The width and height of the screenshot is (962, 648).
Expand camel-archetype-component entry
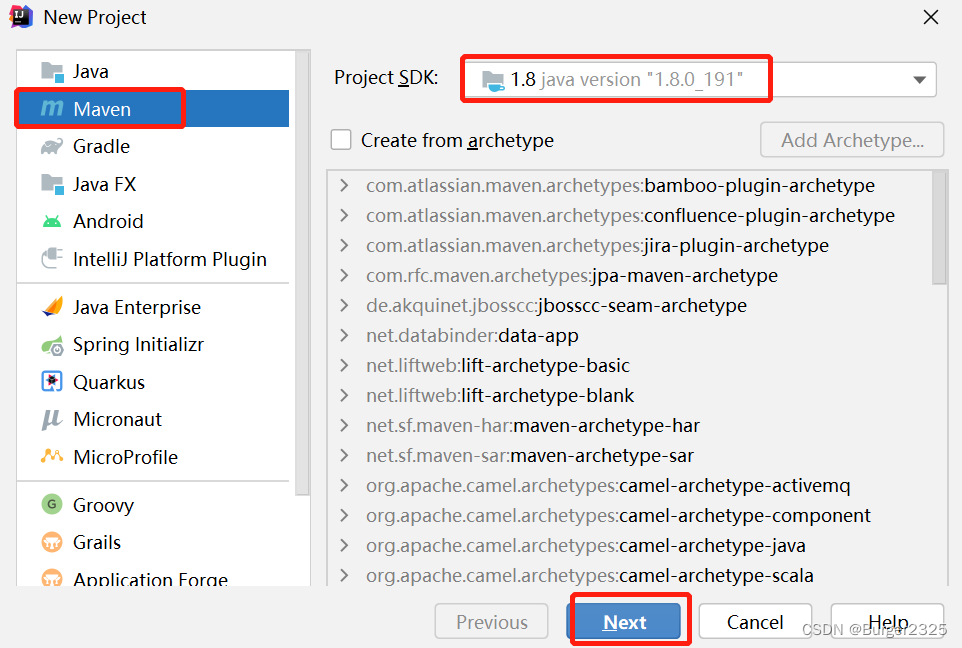pyautogui.click(x=344, y=516)
